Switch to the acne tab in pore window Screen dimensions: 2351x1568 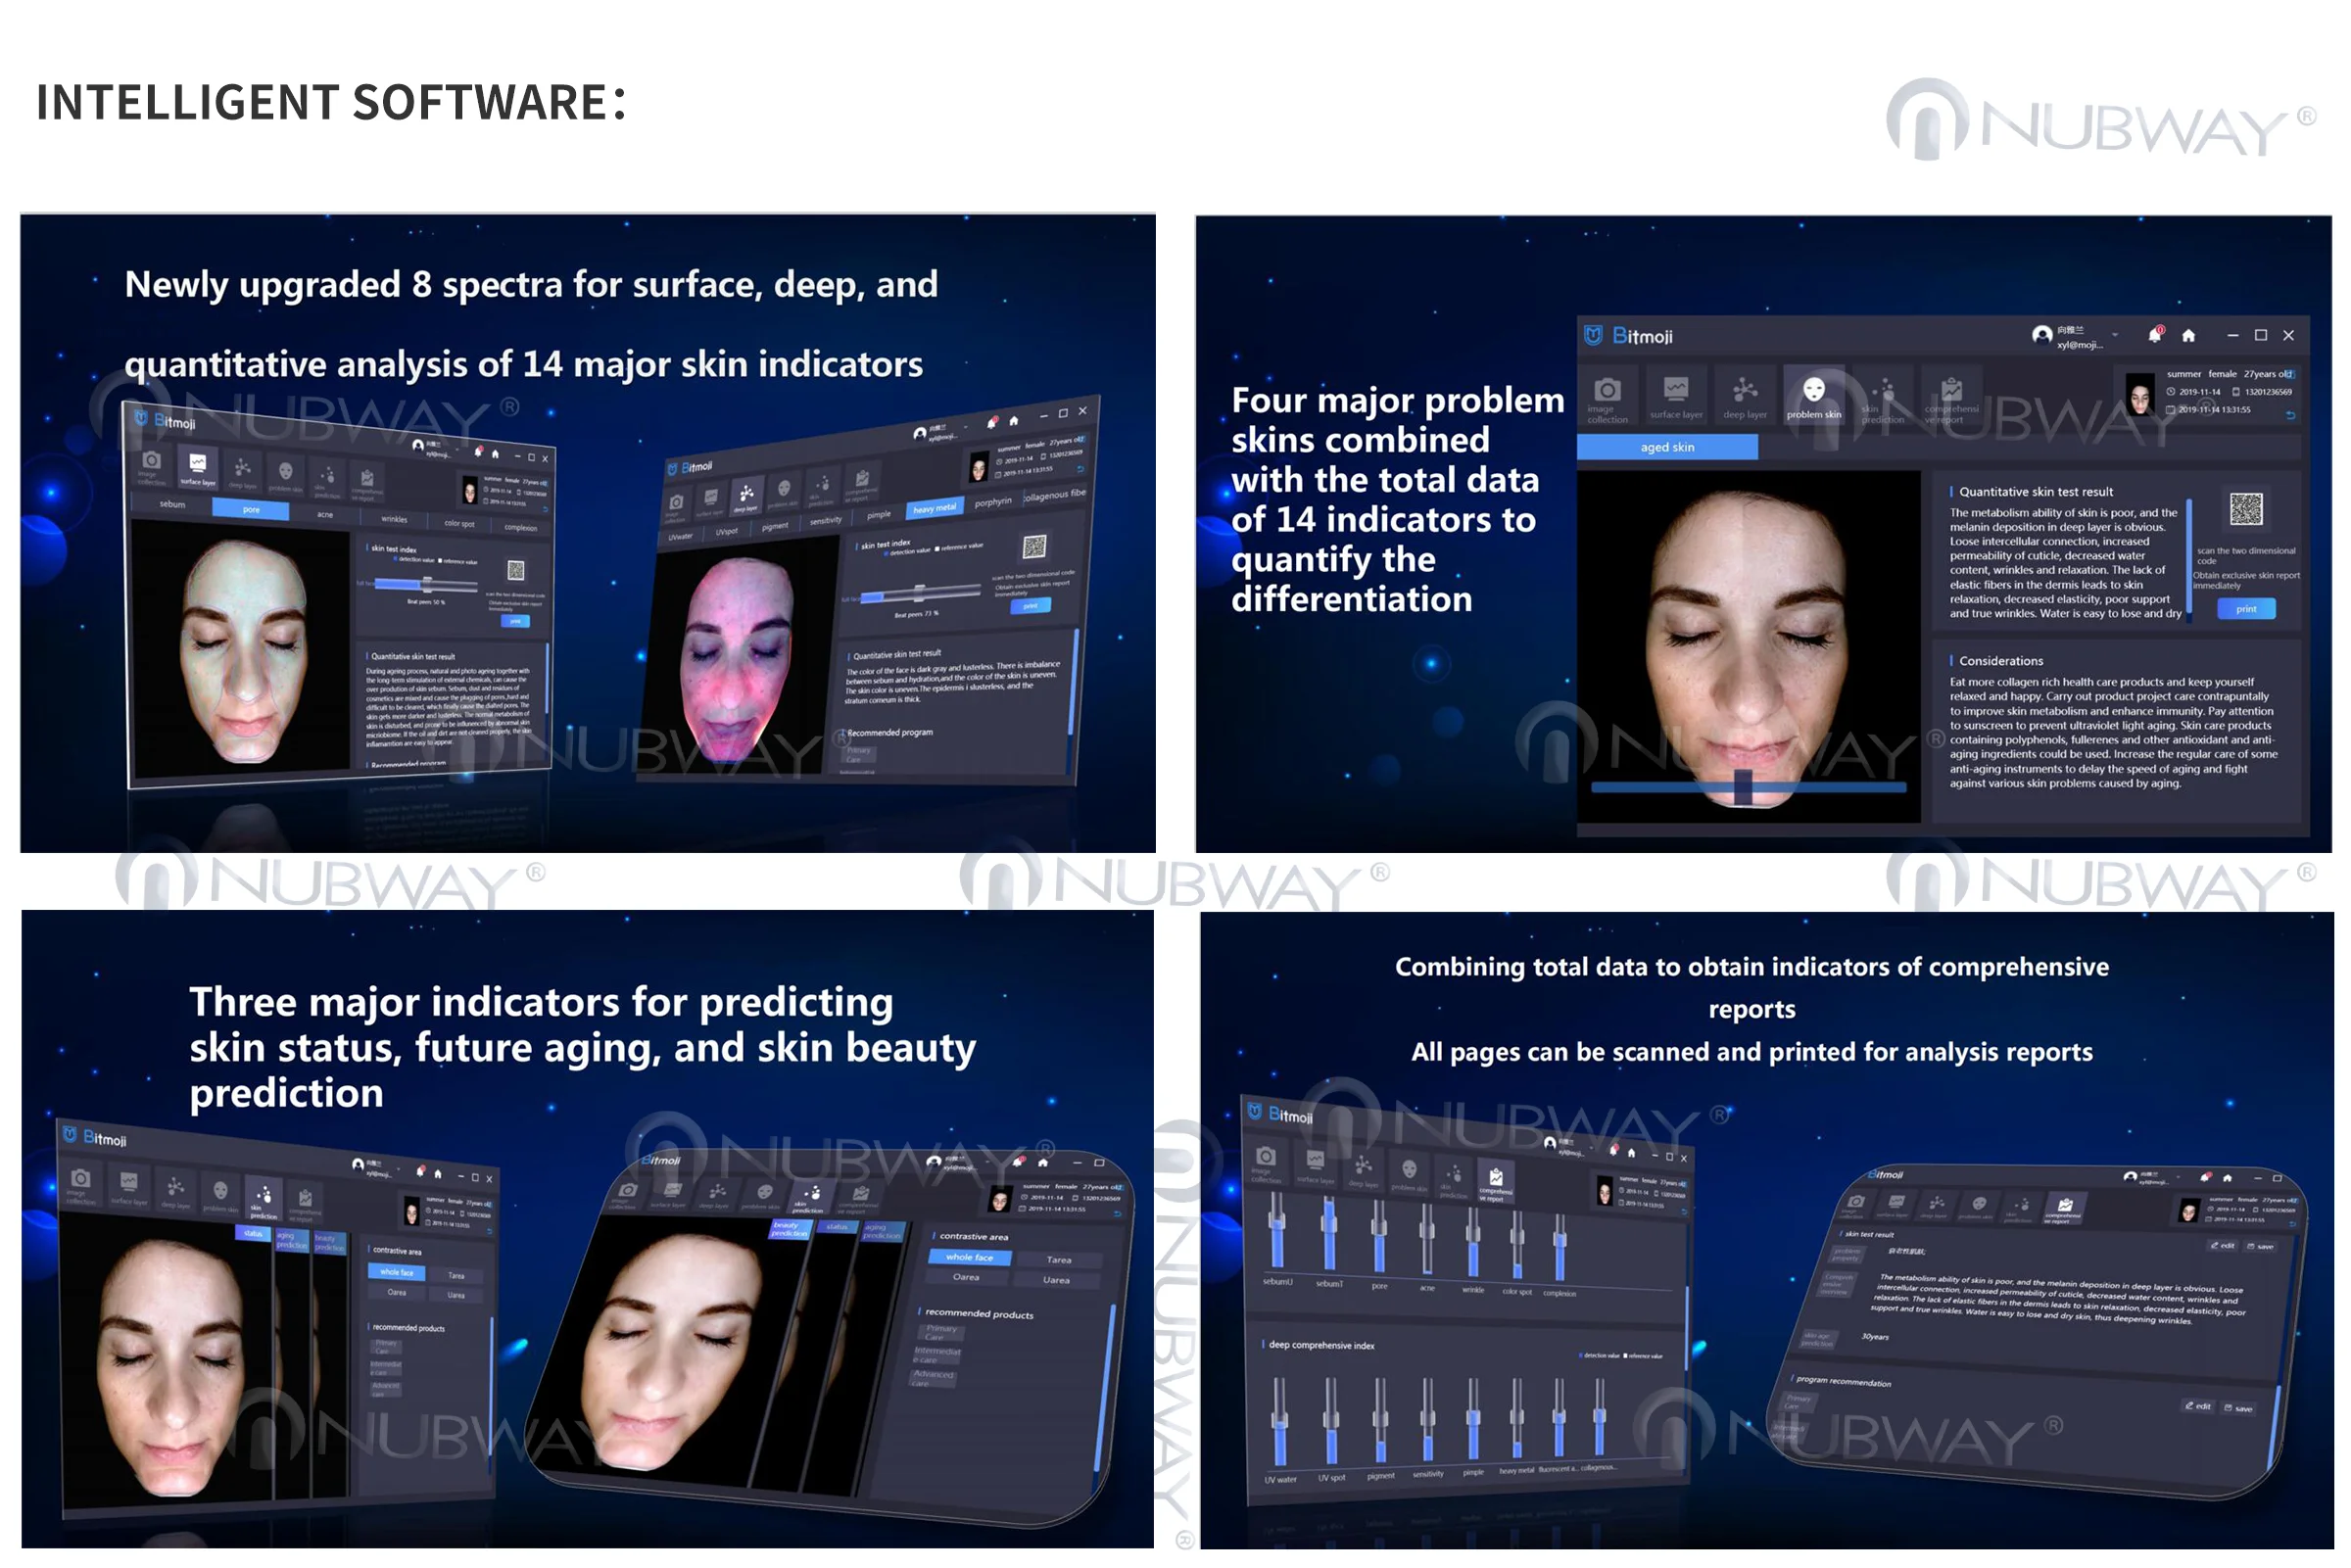[325, 515]
